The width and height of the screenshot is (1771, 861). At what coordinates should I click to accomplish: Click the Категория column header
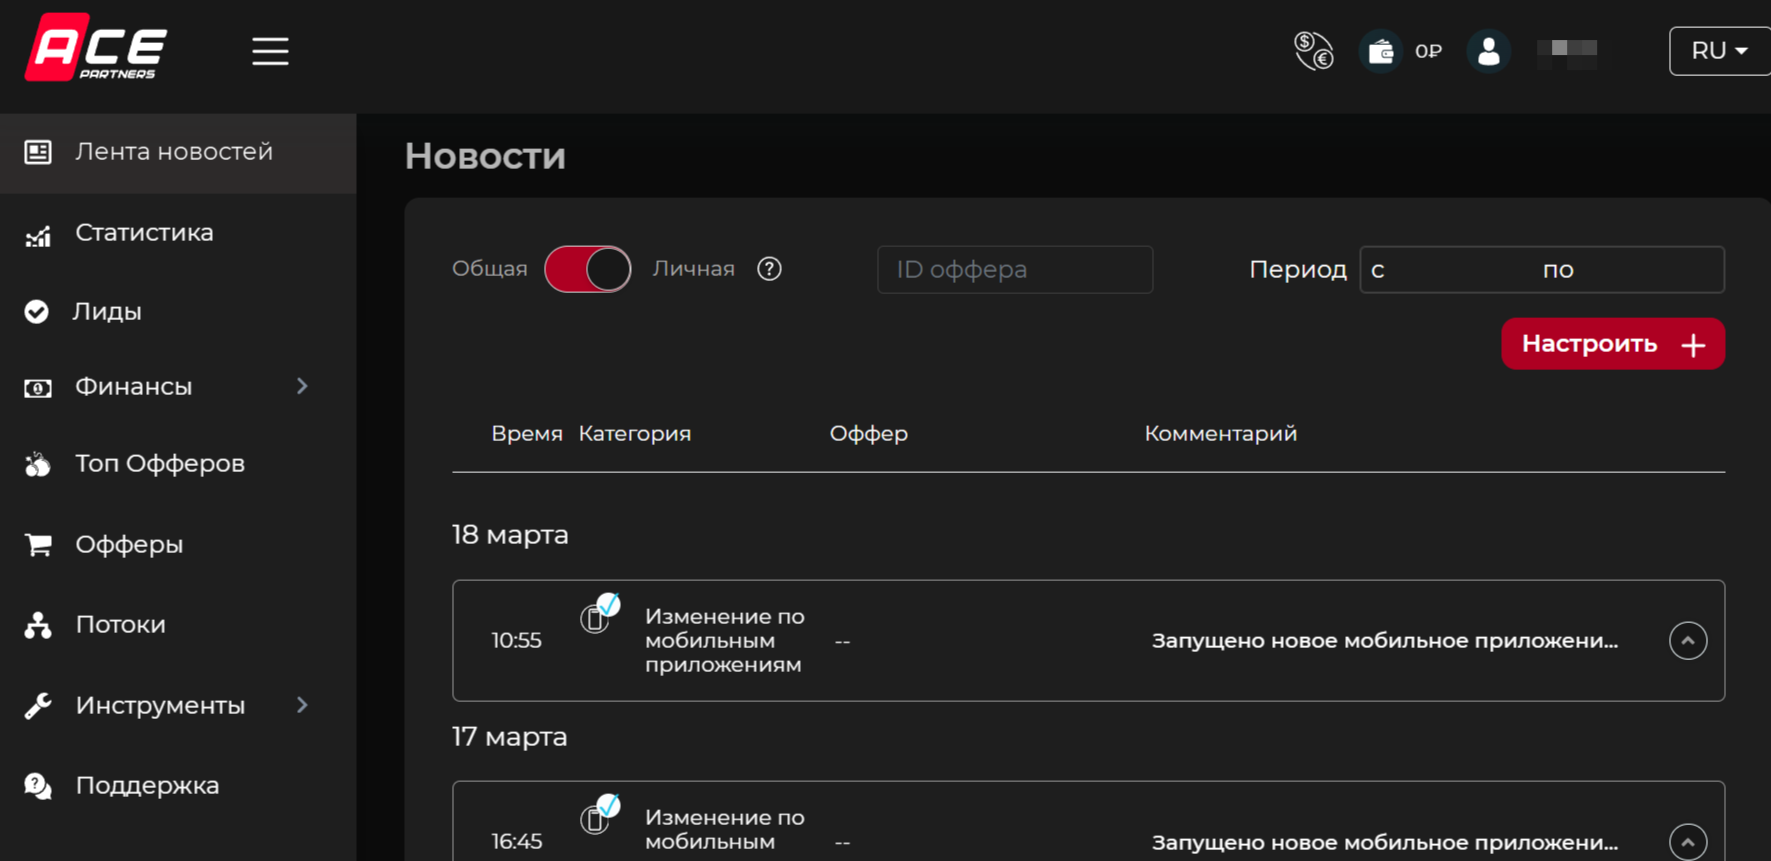pos(635,434)
